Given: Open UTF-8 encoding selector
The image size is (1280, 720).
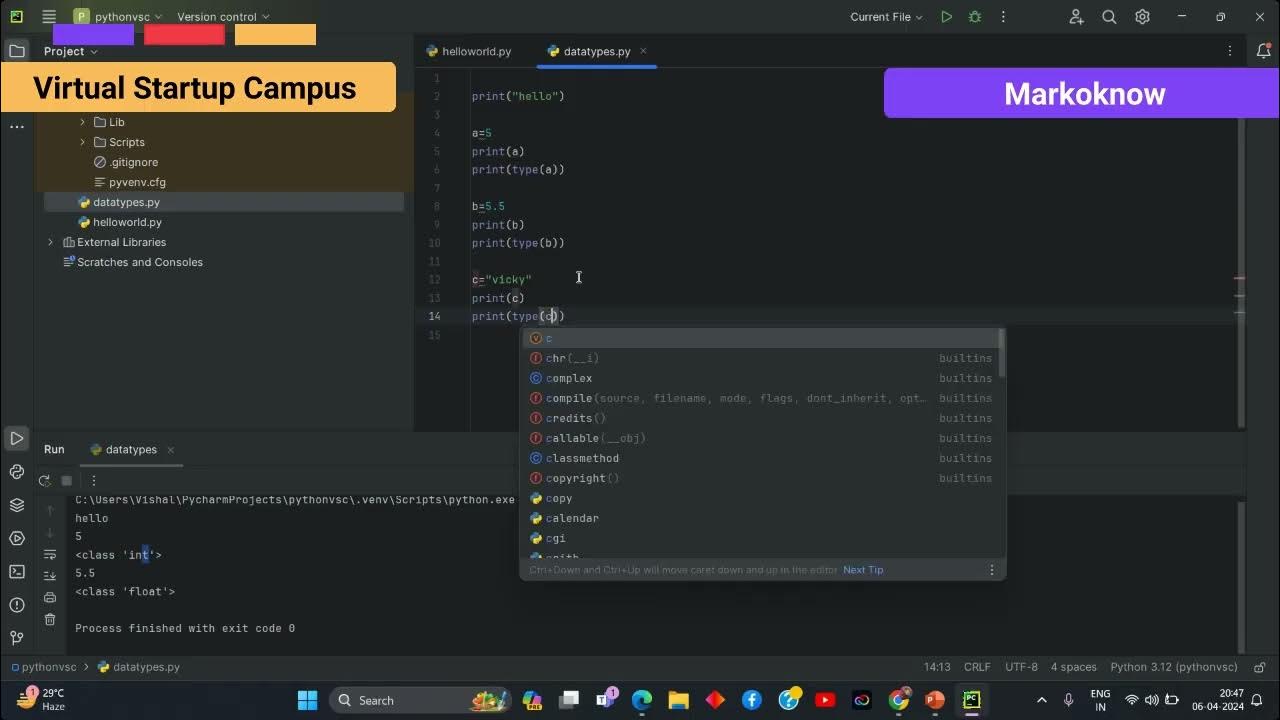Looking at the screenshot, I should tap(1021, 667).
